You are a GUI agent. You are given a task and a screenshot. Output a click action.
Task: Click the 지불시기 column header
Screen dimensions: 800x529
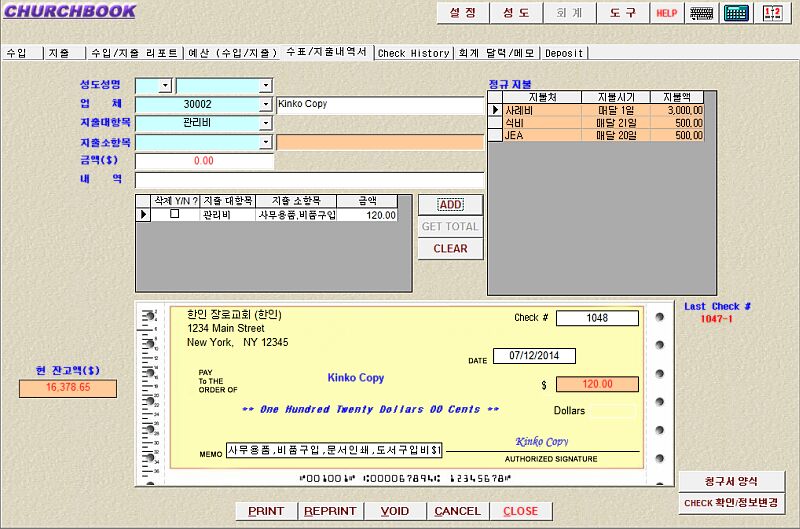click(x=616, y=97)
